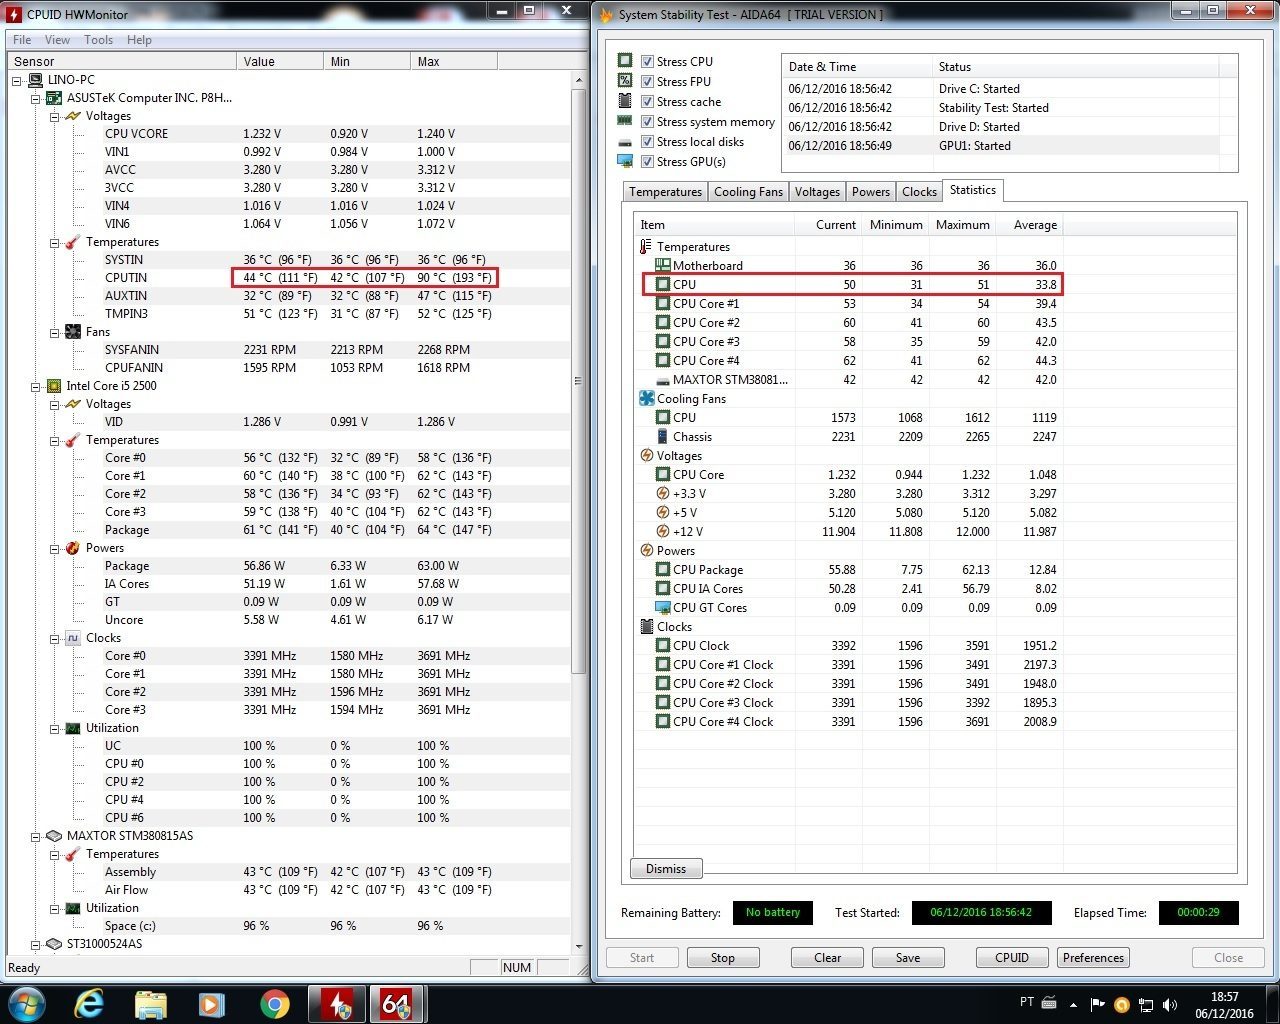Click the Stress cache icon
This screenshot has height=1024, width=1280.
[625, 101]
